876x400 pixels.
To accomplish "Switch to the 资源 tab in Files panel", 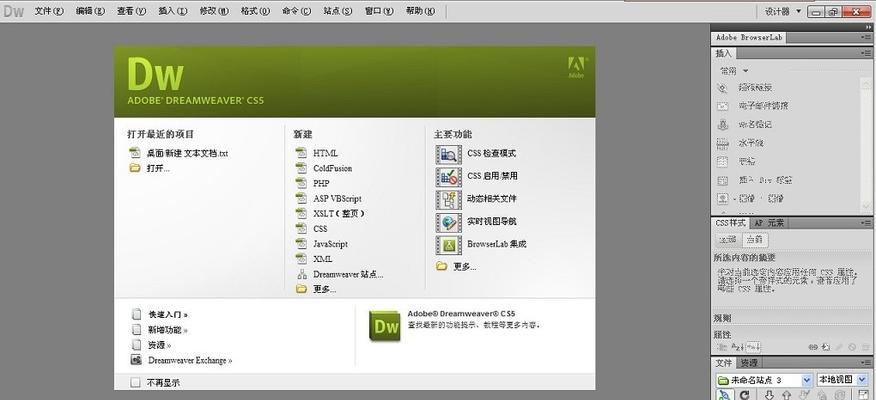I will (x=749, y=363).
